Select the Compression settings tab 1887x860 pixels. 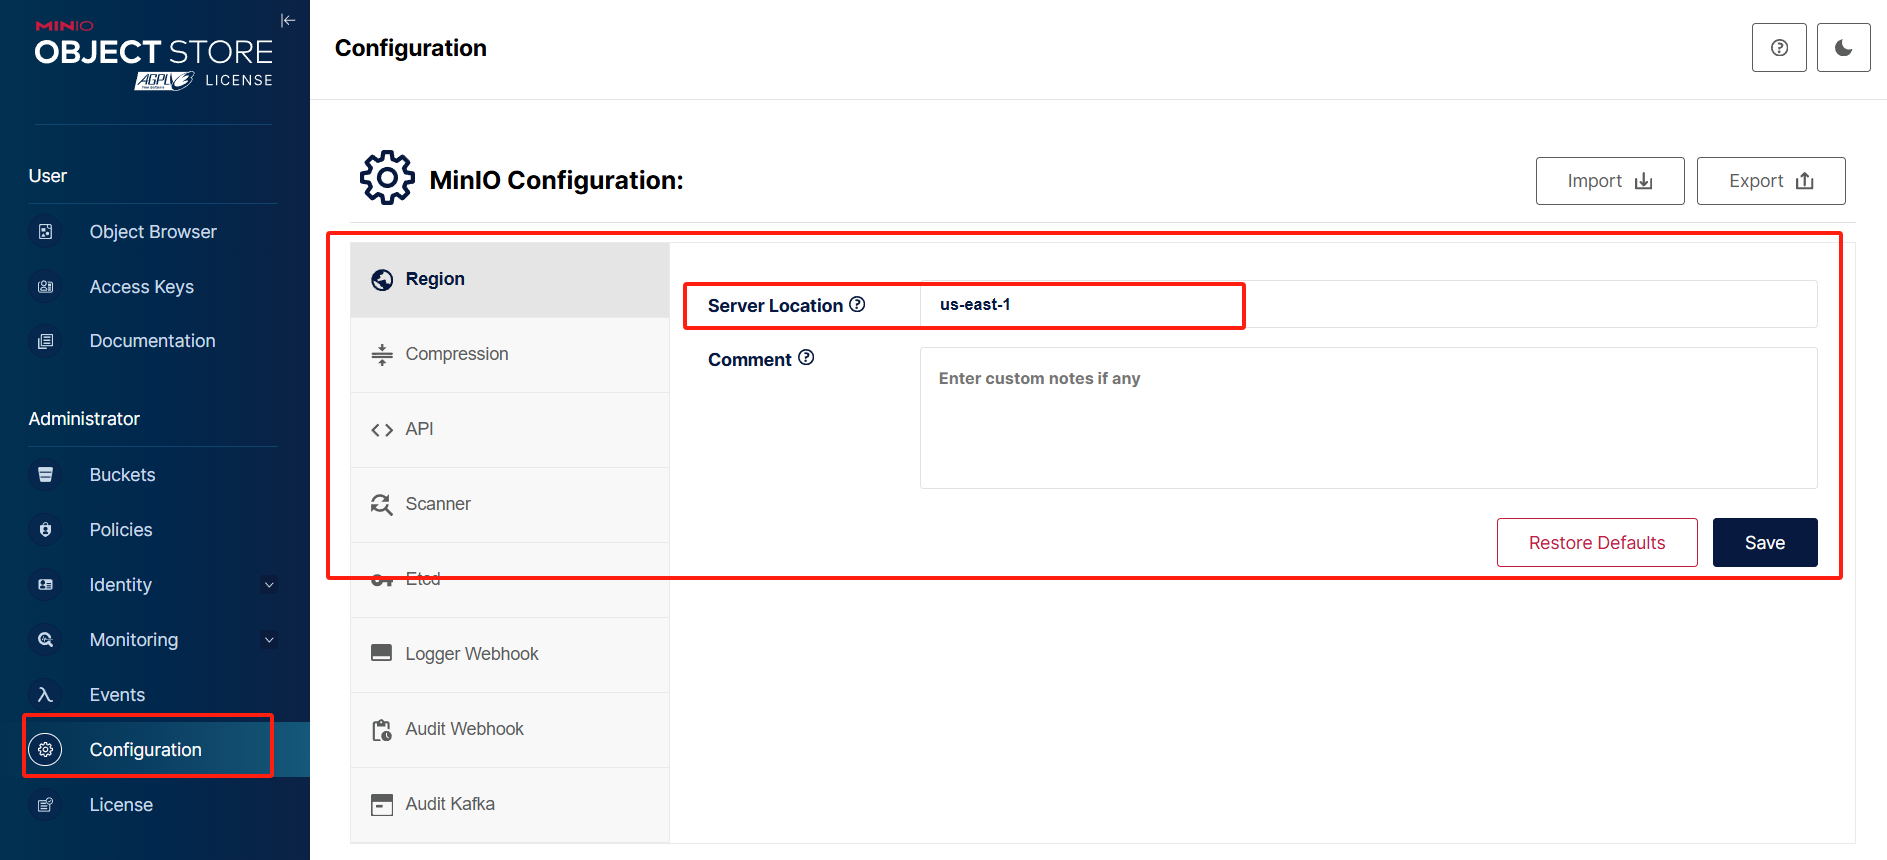point(457,354)
